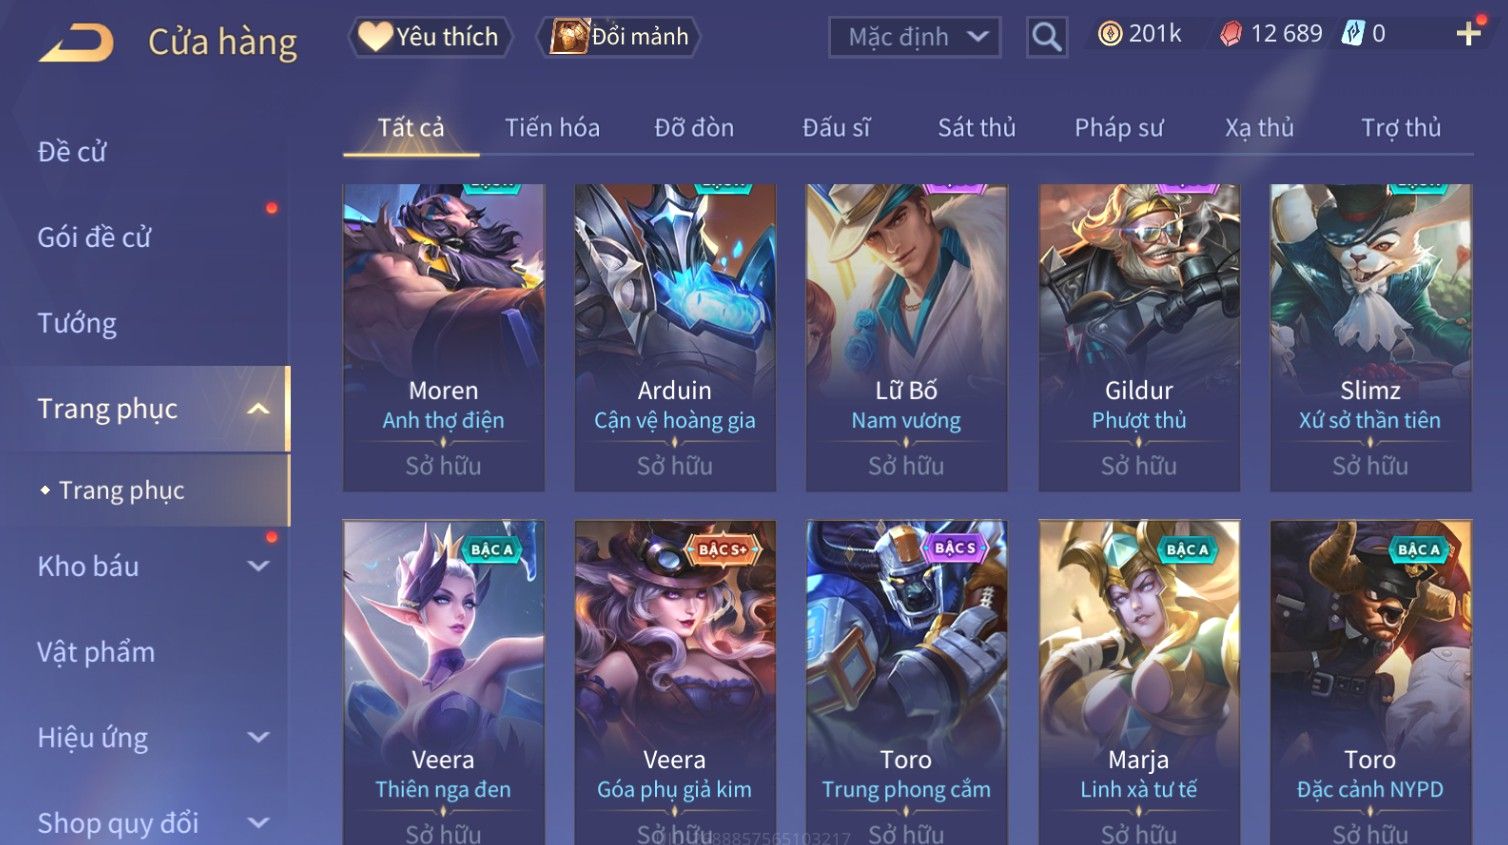Select Veera Góa phụ giả kim card

coord(675,682)
